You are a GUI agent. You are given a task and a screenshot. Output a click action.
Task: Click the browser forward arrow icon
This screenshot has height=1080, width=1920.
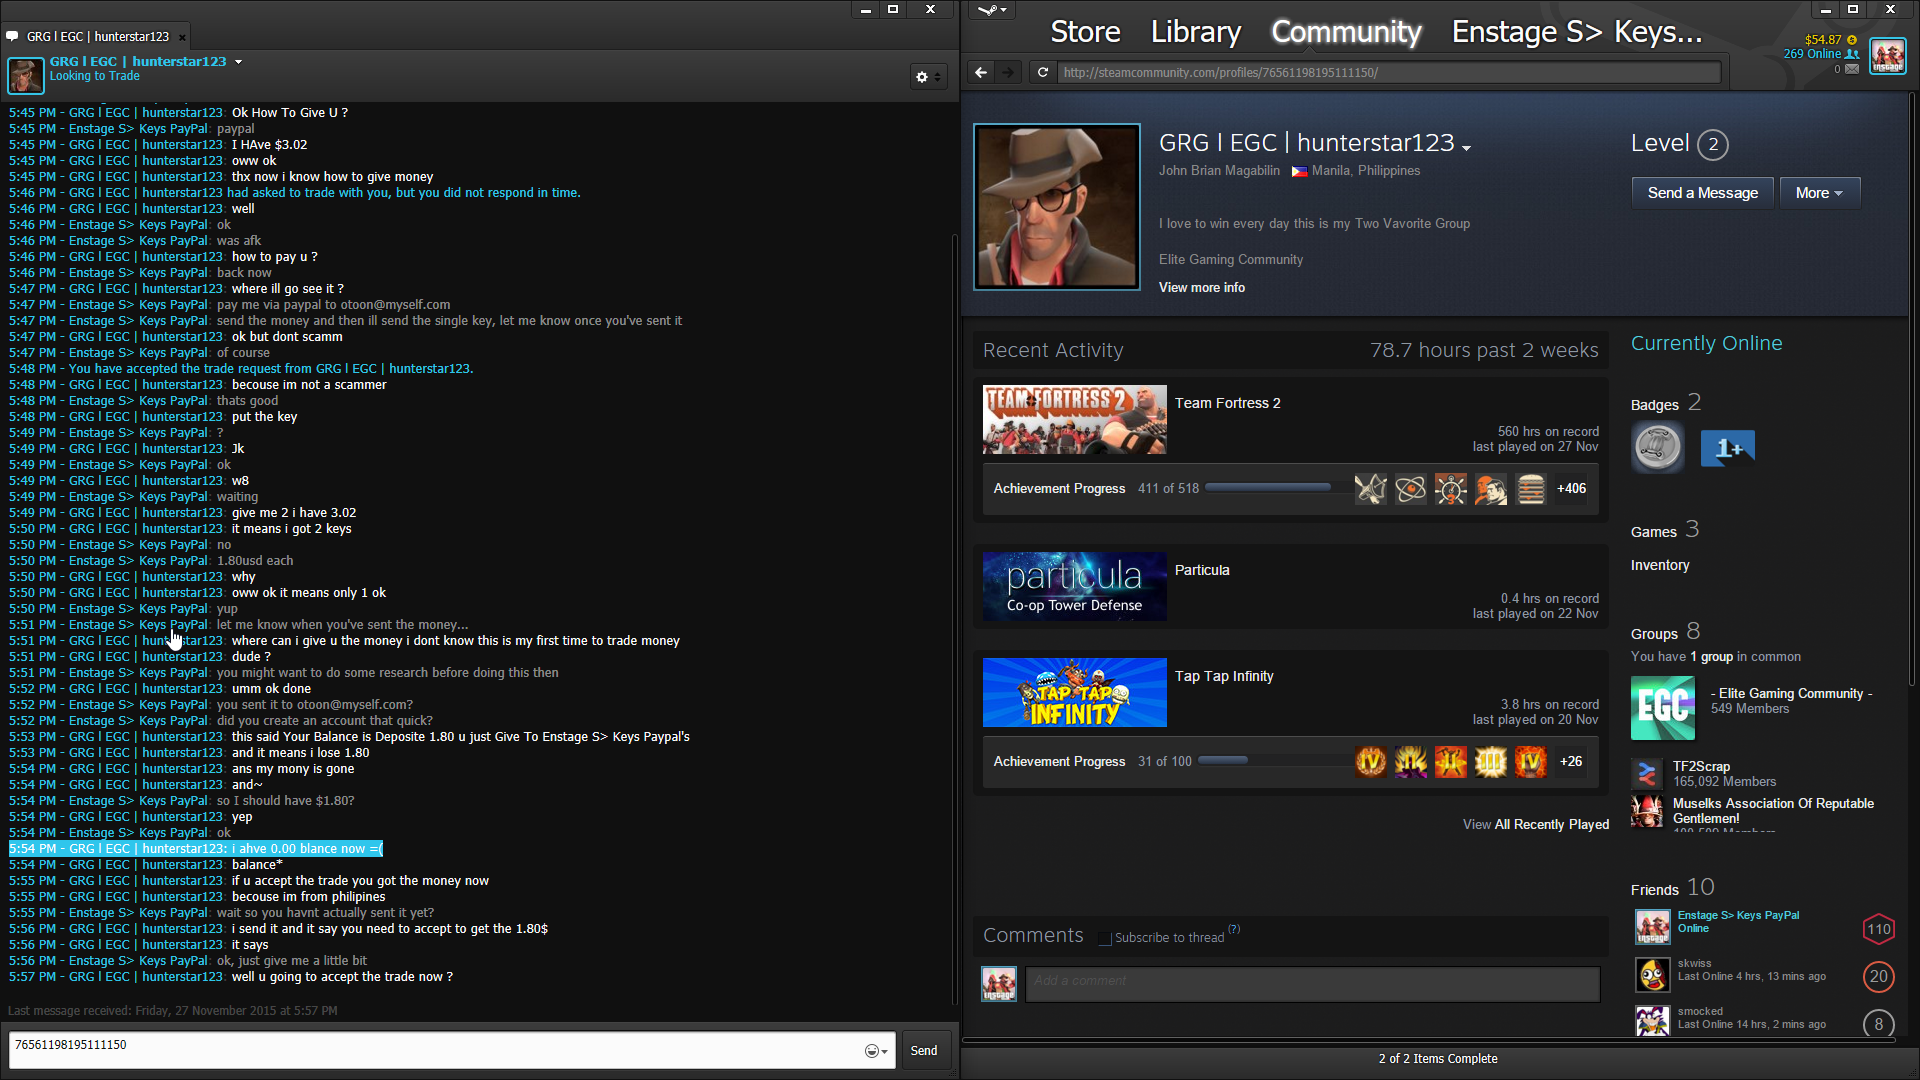(1008, 72)
